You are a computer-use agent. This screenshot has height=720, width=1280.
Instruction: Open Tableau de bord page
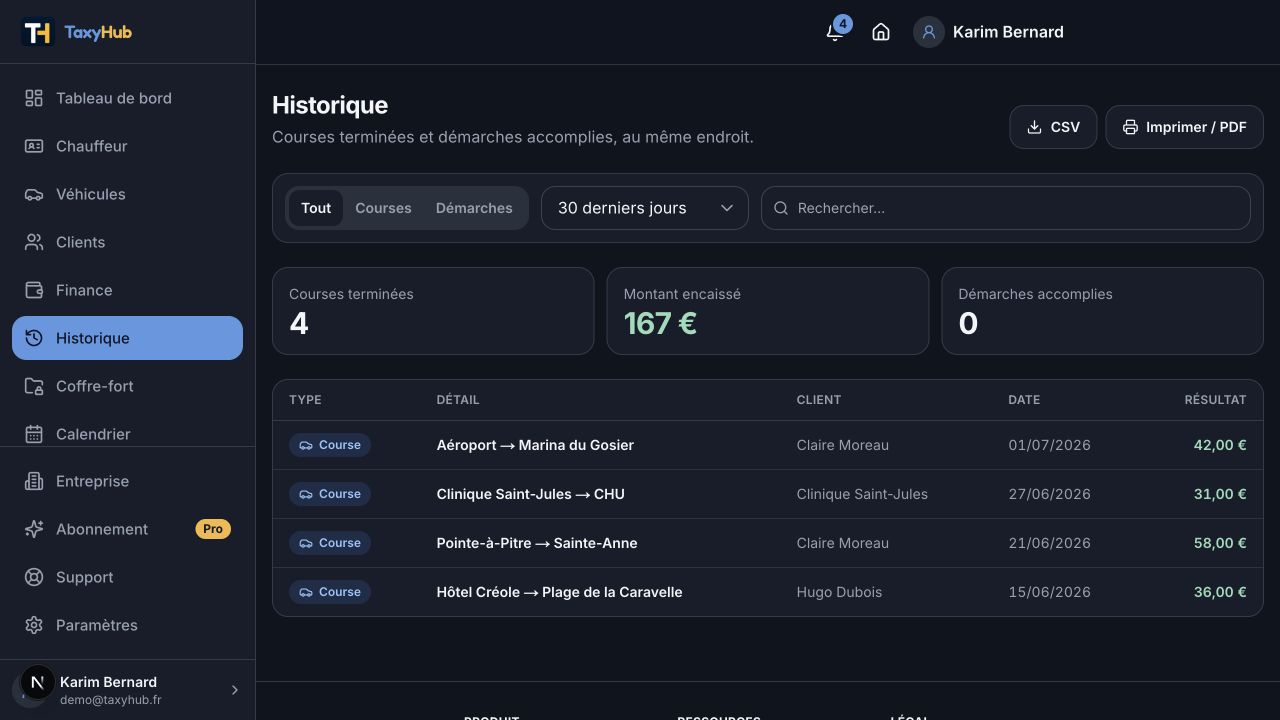coord(127,98)
